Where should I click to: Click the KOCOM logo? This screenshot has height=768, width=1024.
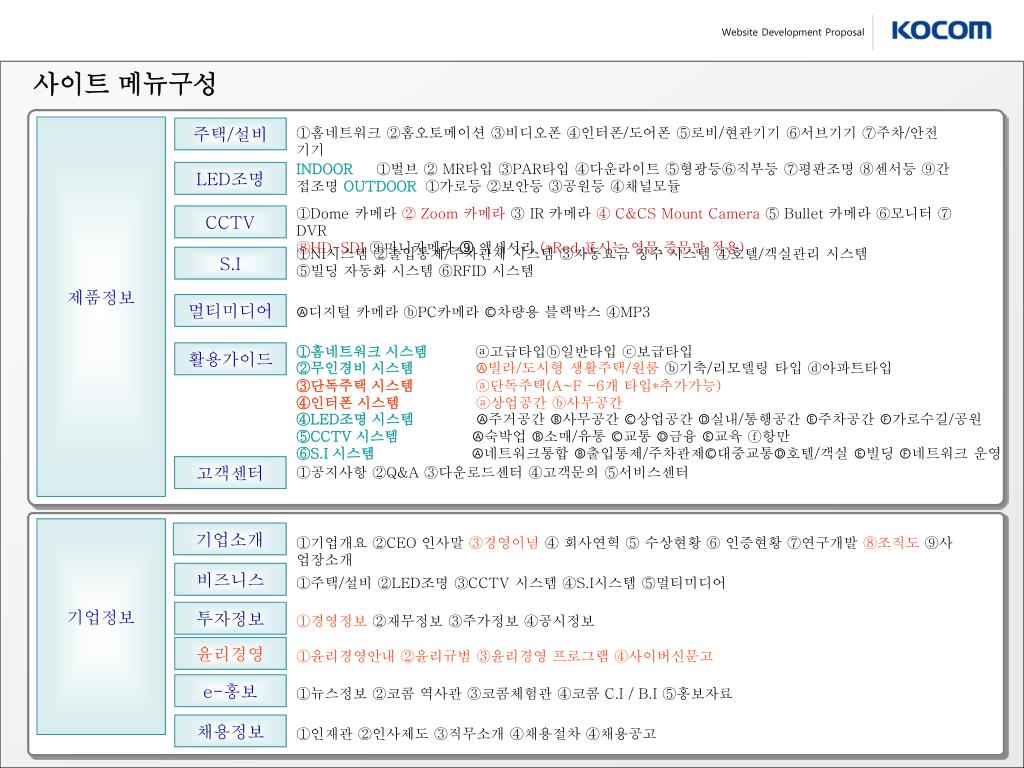point(941,31)
